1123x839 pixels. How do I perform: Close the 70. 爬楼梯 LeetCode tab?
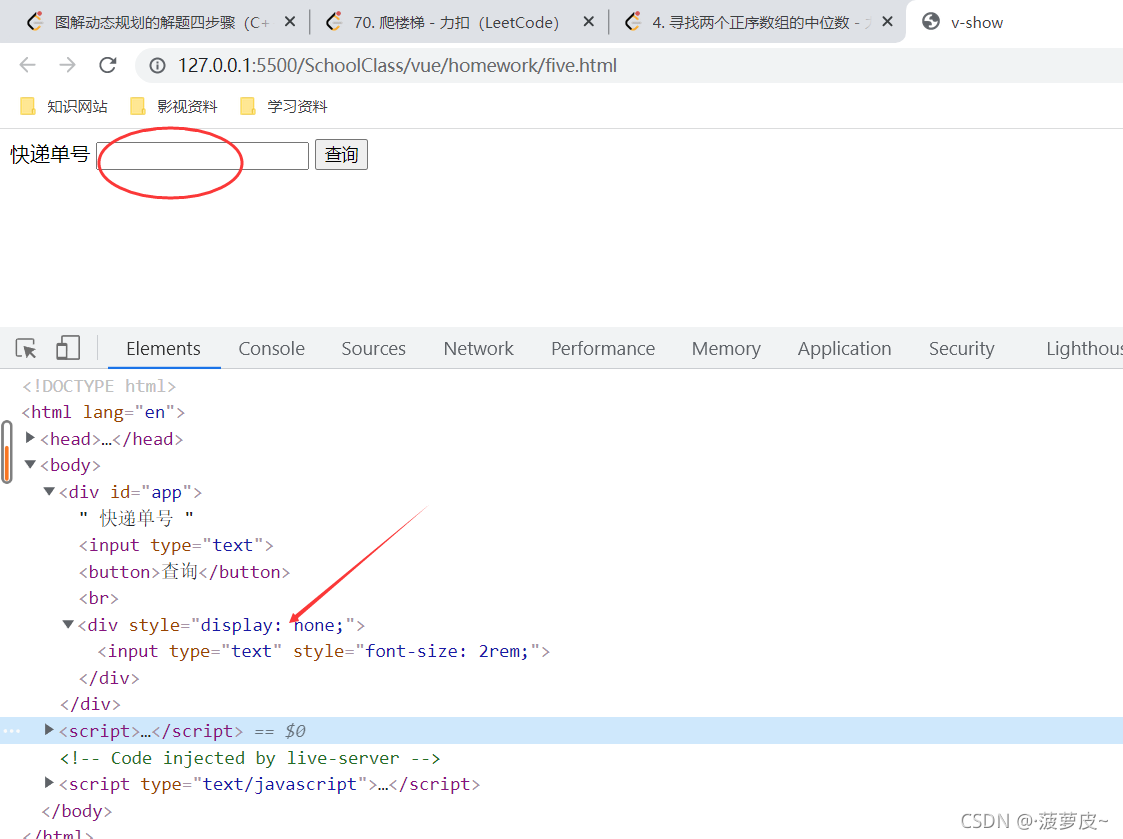[589, 22]
